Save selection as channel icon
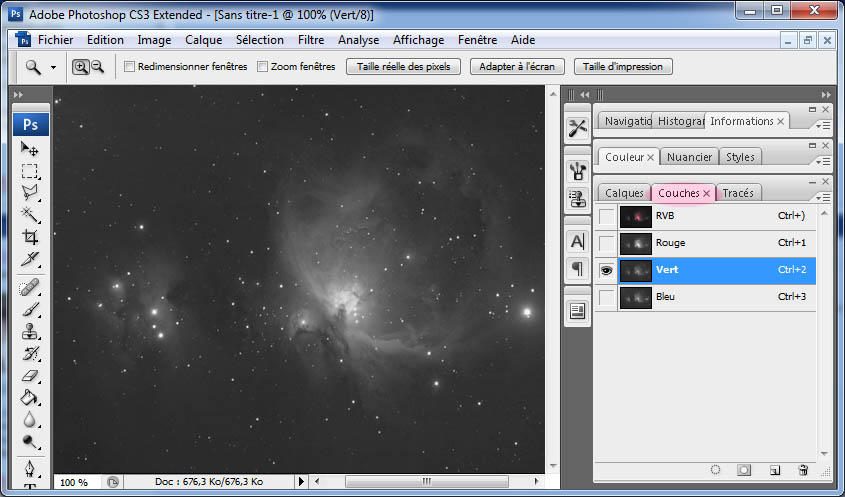This screenshot has height=497, width=845. pos(744,470)
